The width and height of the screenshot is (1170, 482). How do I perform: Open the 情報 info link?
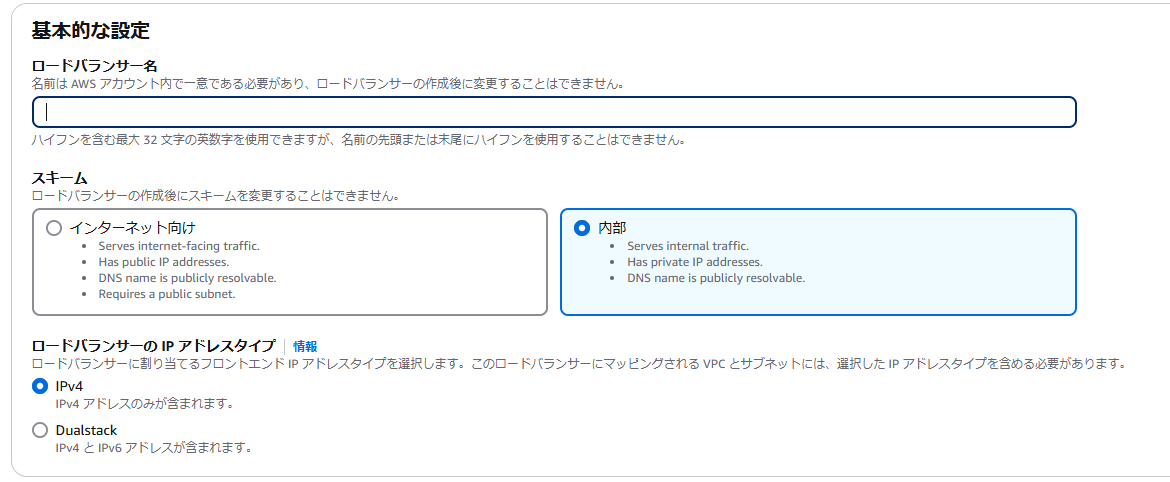click(x=305, y=346)
